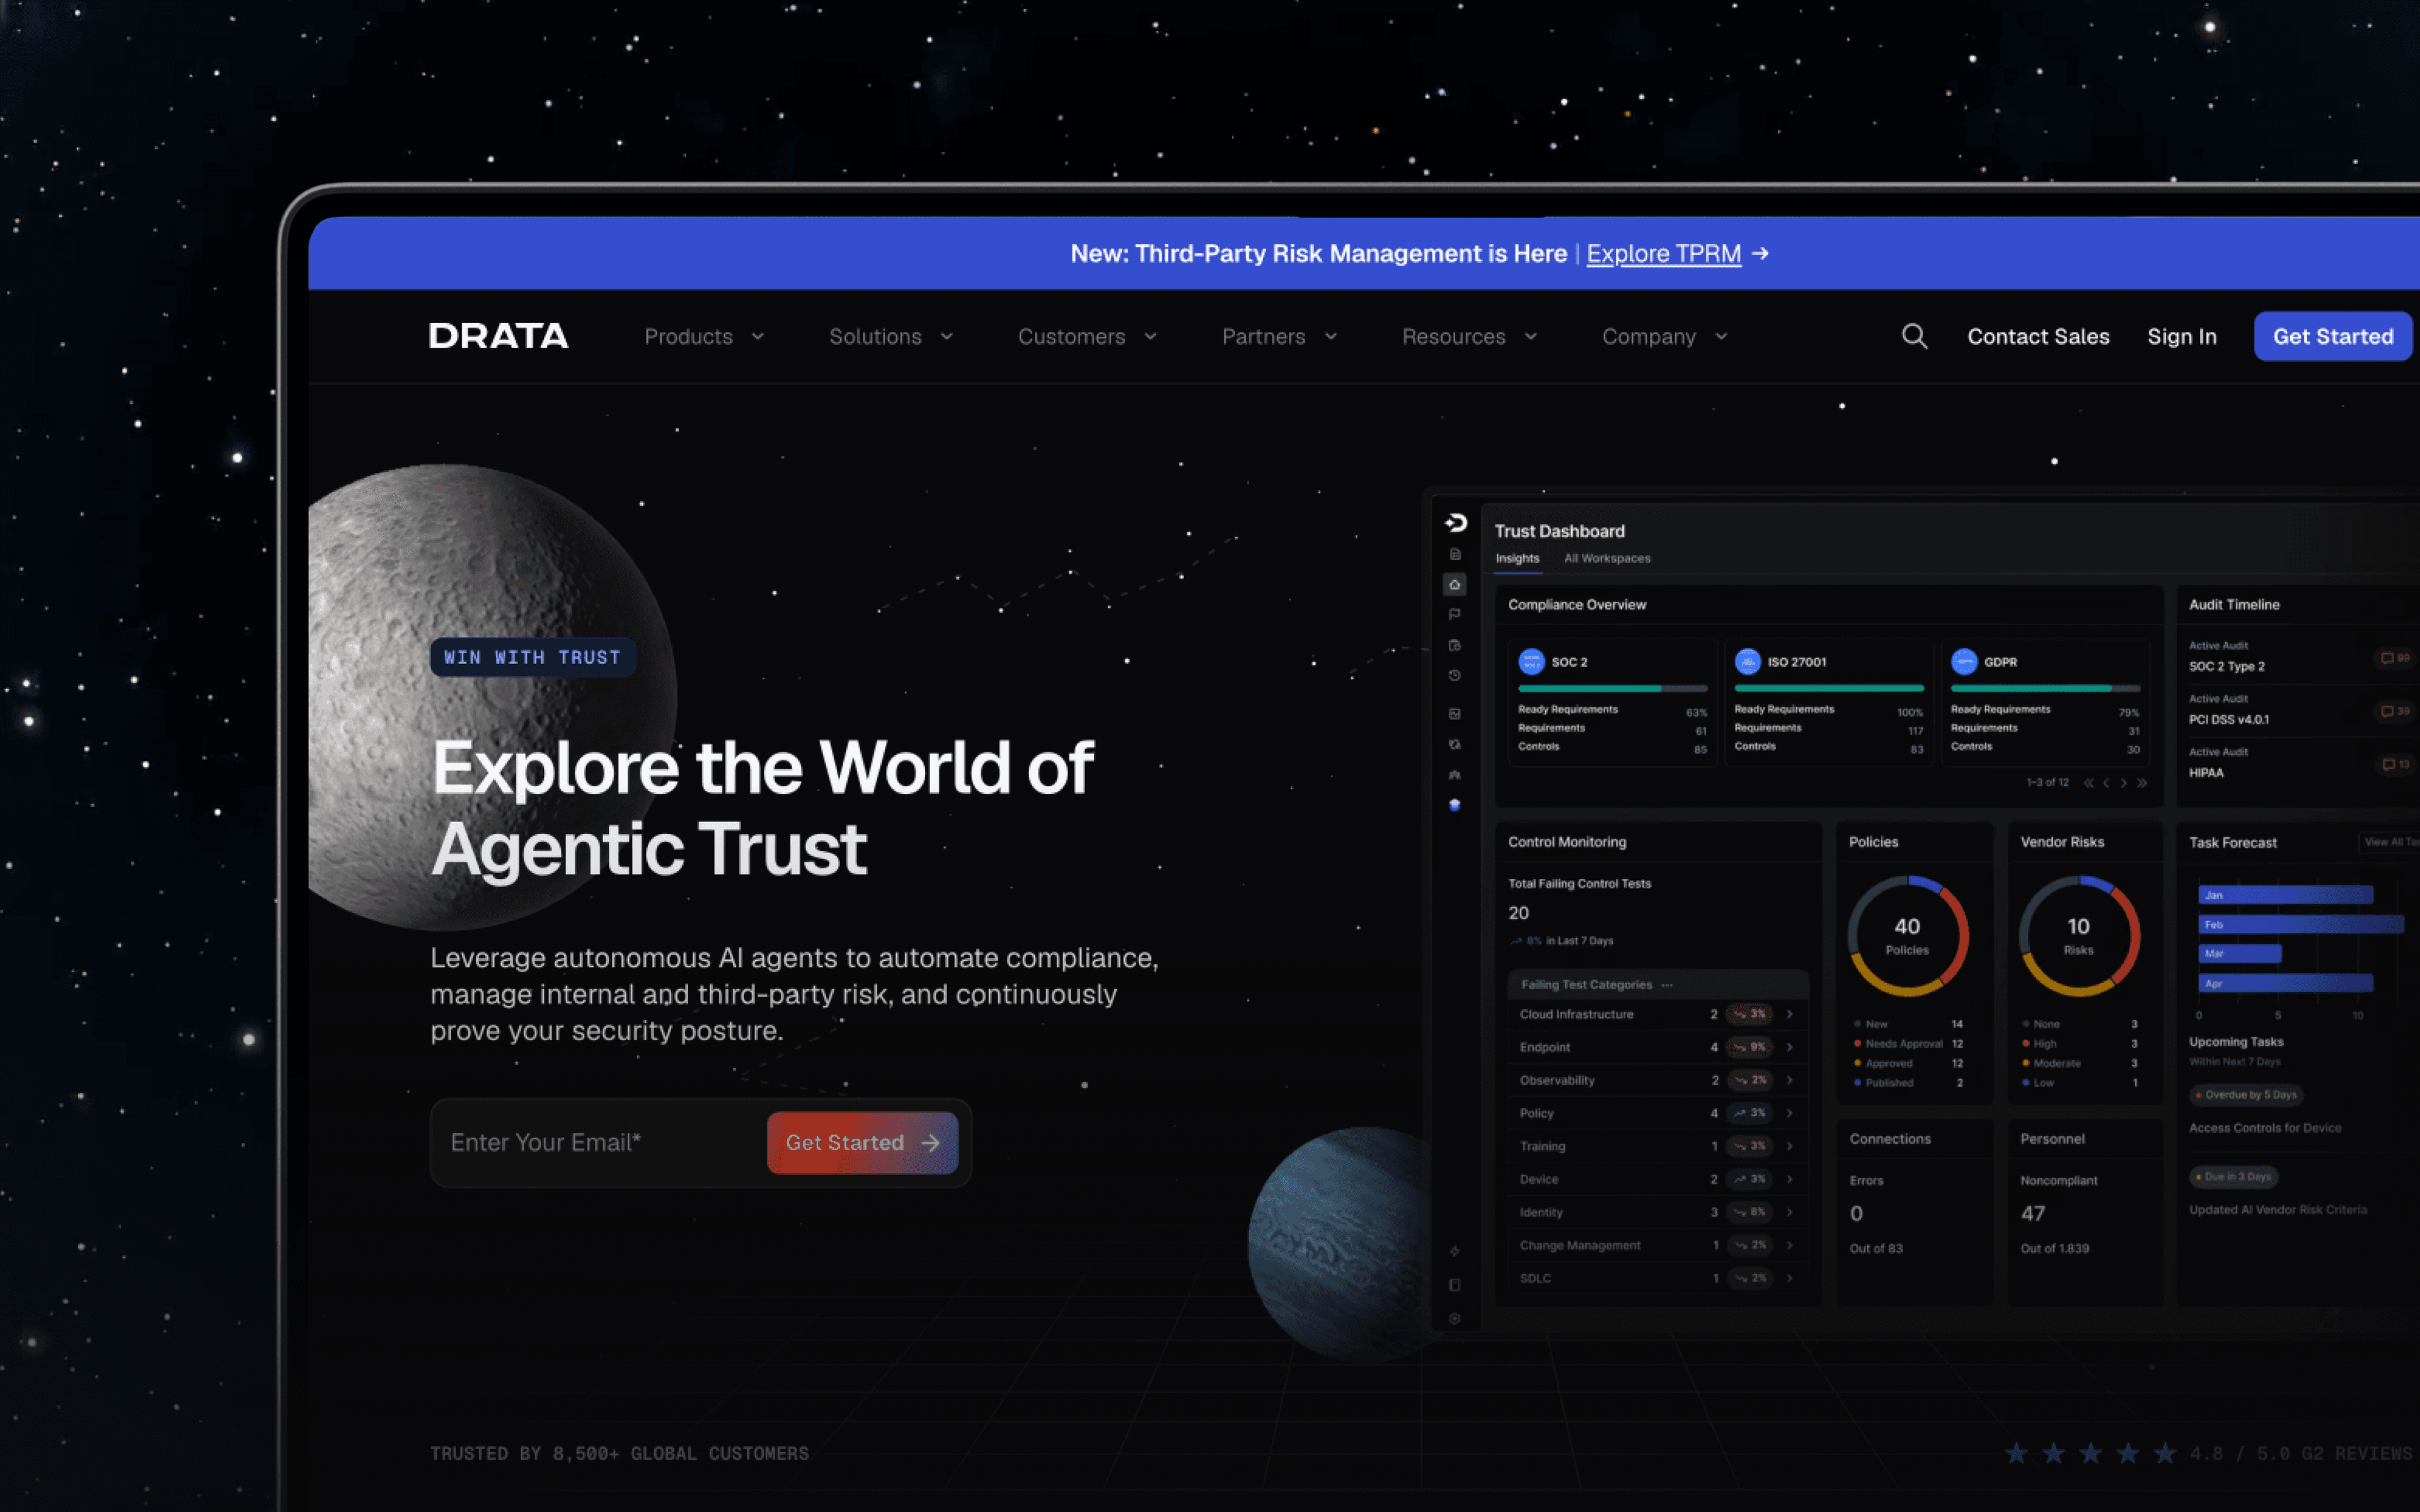The width and height of the screenshot is (2420, 1512).
Task: Click the ISO 27001 framework badge icon
Action: click(x=1747, y=662)
